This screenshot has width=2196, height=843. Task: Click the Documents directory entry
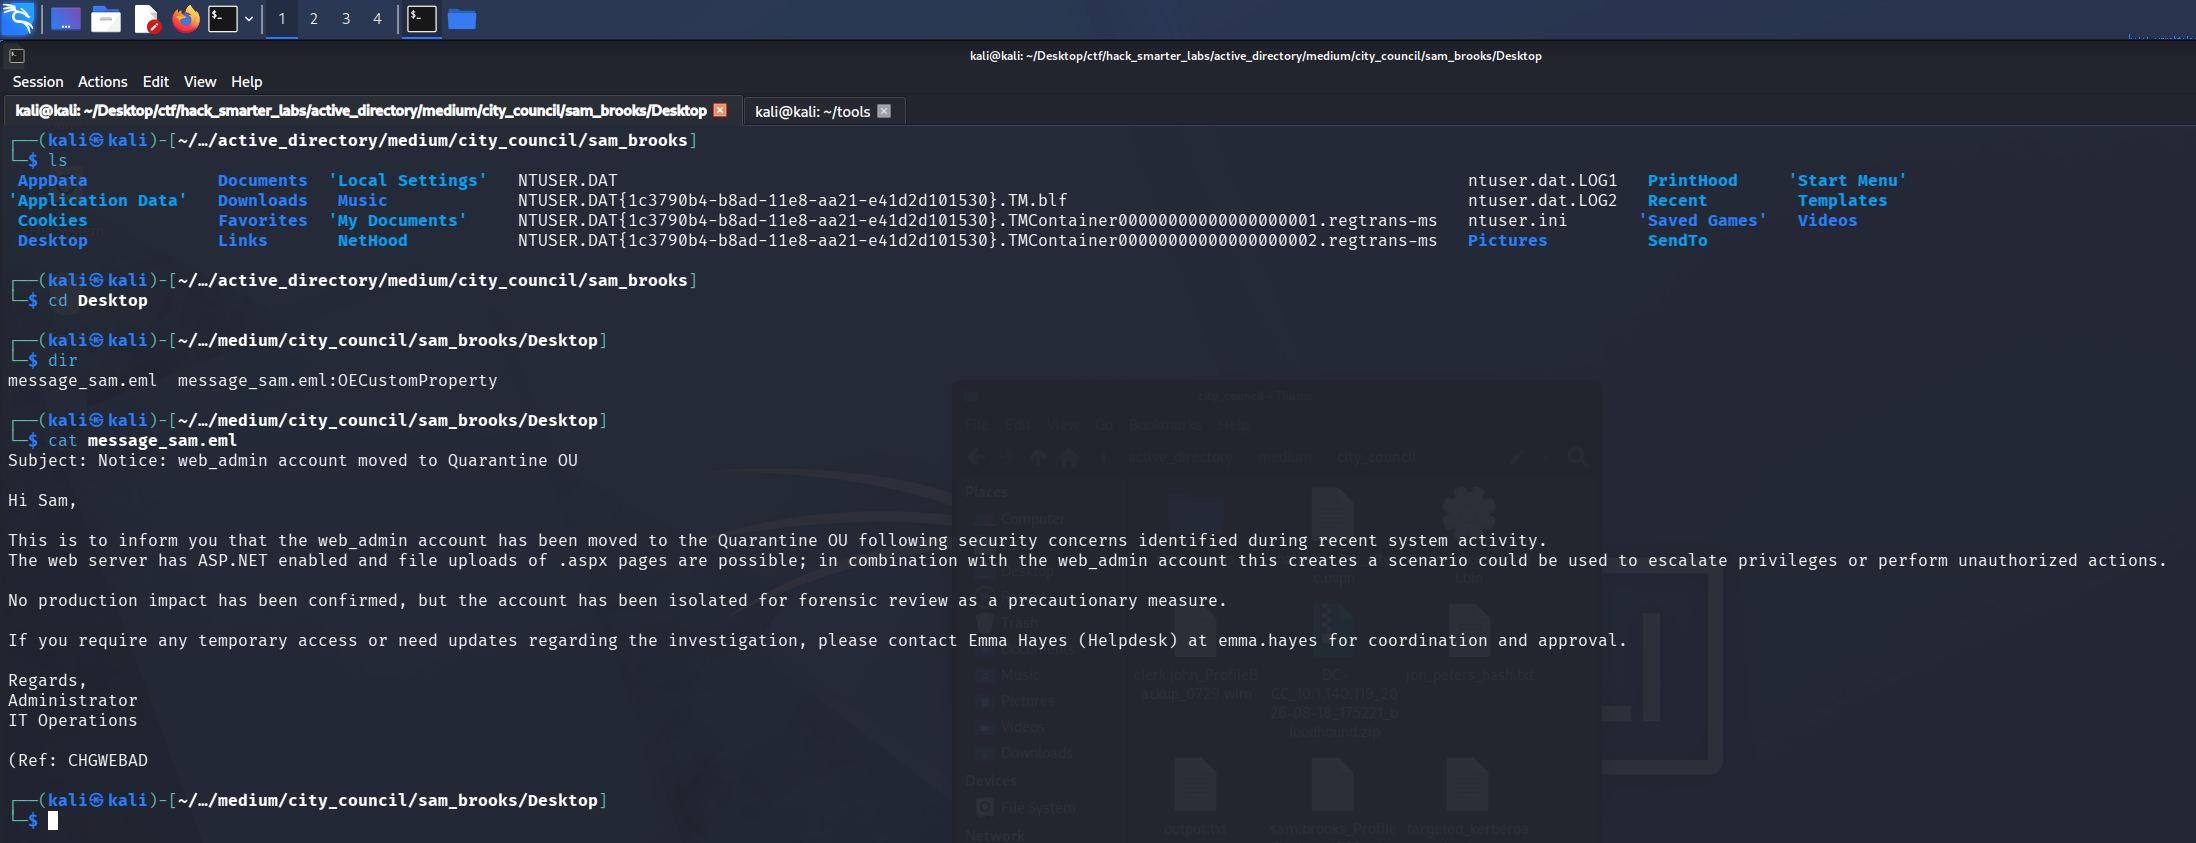coord(263,181)
